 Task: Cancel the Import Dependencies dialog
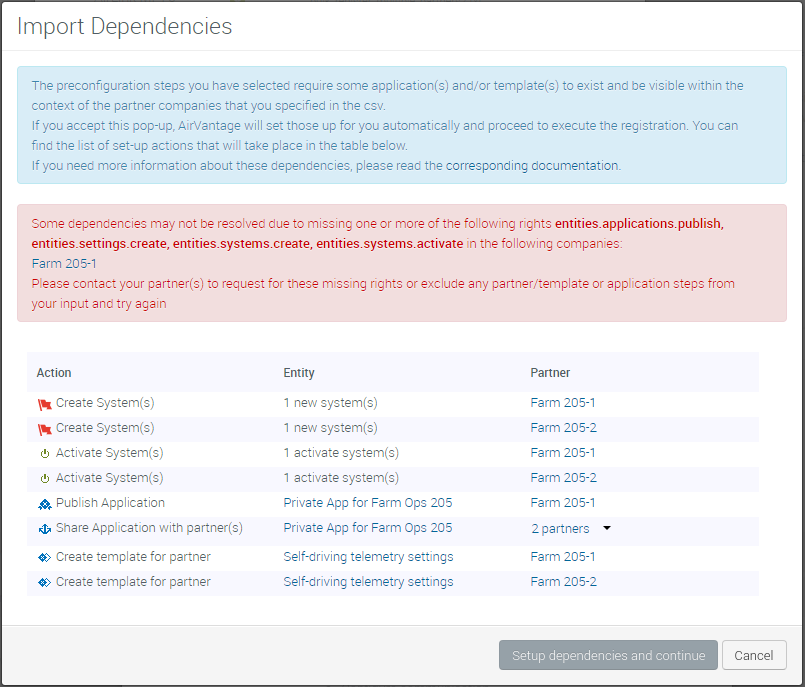(753, 656)
